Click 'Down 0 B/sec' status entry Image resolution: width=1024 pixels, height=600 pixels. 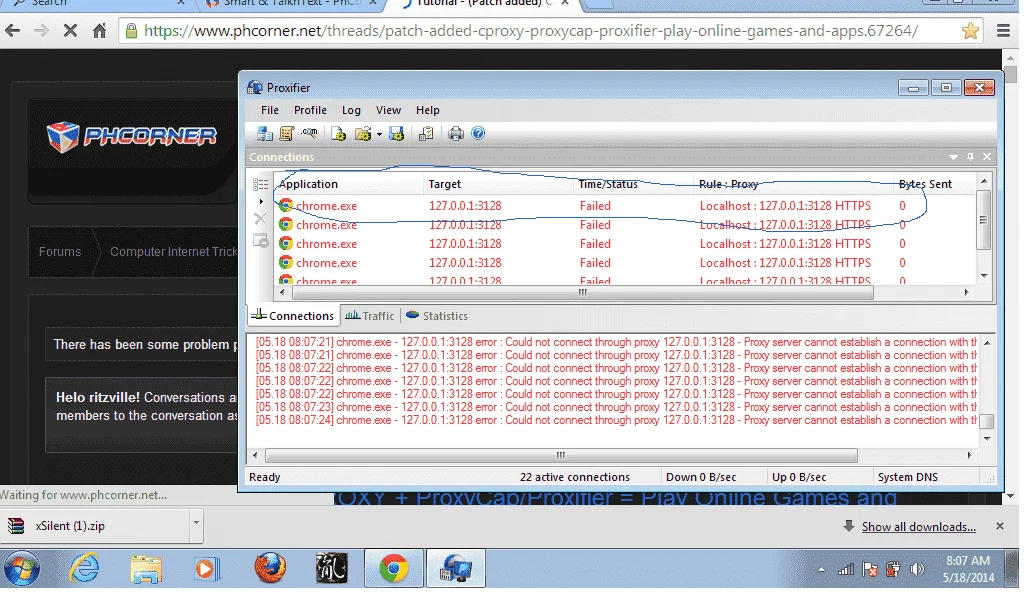tap(702, 478)
